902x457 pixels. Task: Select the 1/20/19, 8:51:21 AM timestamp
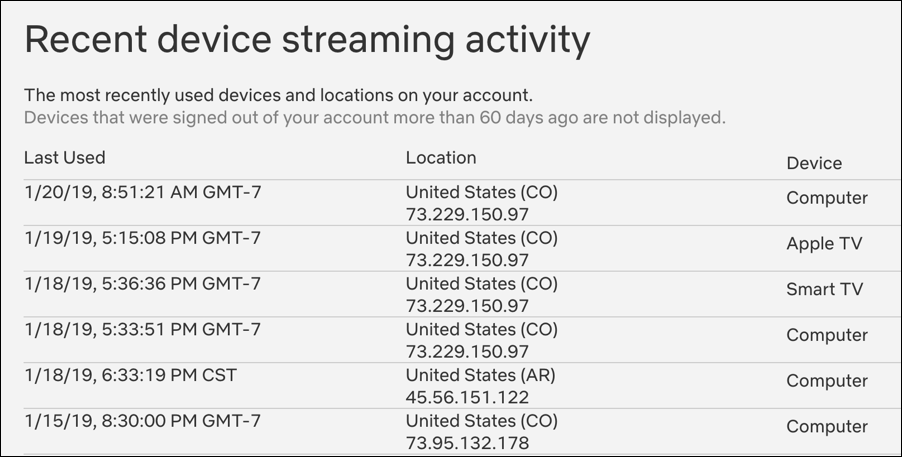(142, 192)
